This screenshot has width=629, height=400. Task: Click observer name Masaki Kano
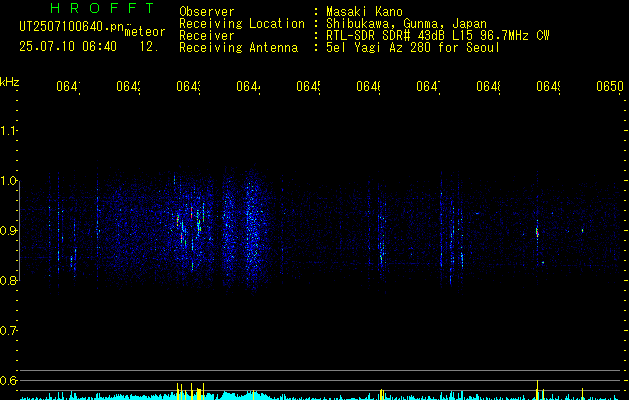point(364,12)
